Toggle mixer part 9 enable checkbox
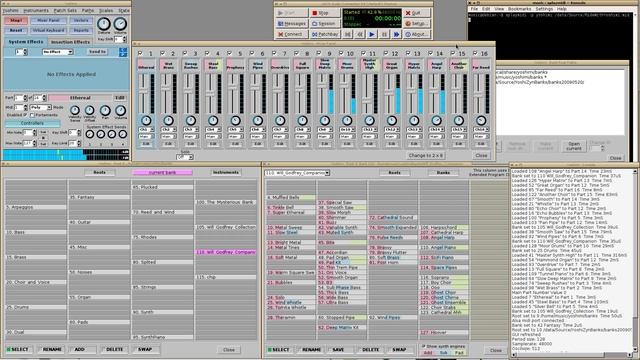 [x=319, y=53]
